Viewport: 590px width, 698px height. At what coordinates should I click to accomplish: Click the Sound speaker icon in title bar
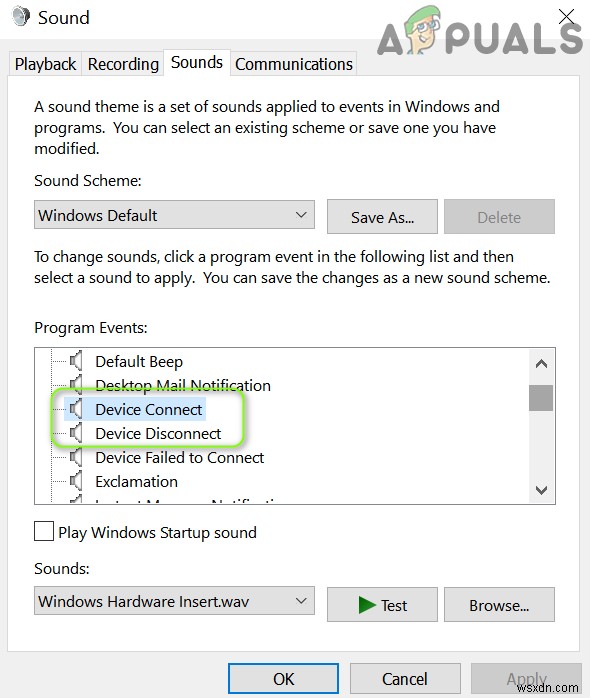[x=20, y=16]
